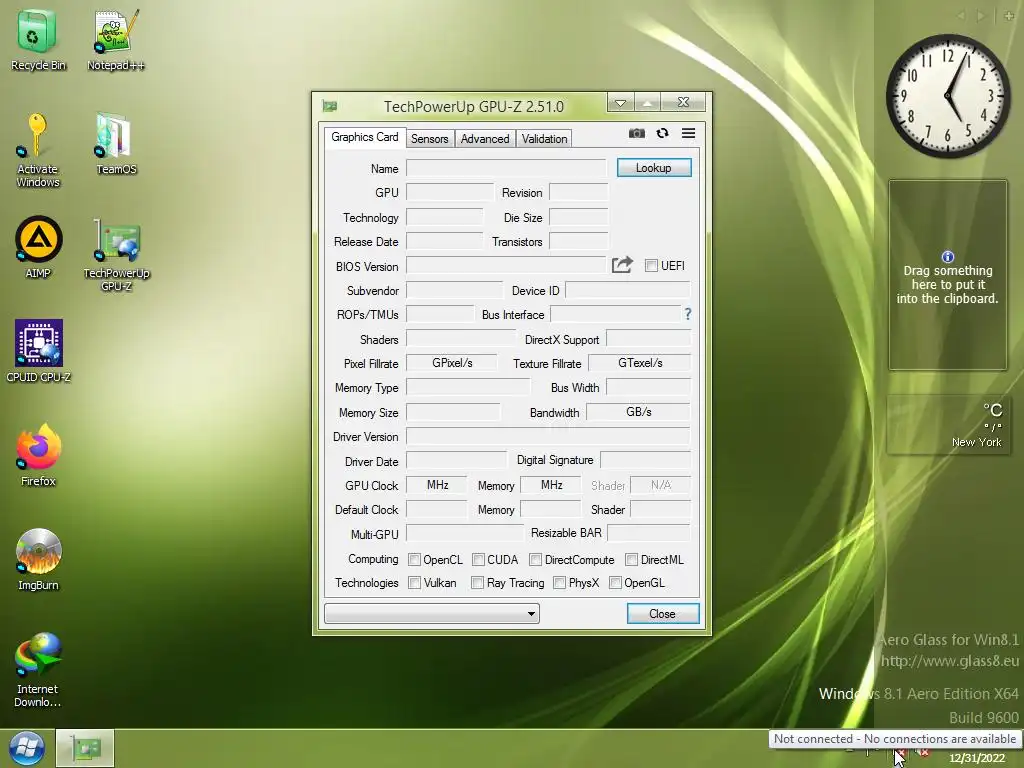
Task: Click the BIOS export arrow icon
Action: [x=622, y=264]
